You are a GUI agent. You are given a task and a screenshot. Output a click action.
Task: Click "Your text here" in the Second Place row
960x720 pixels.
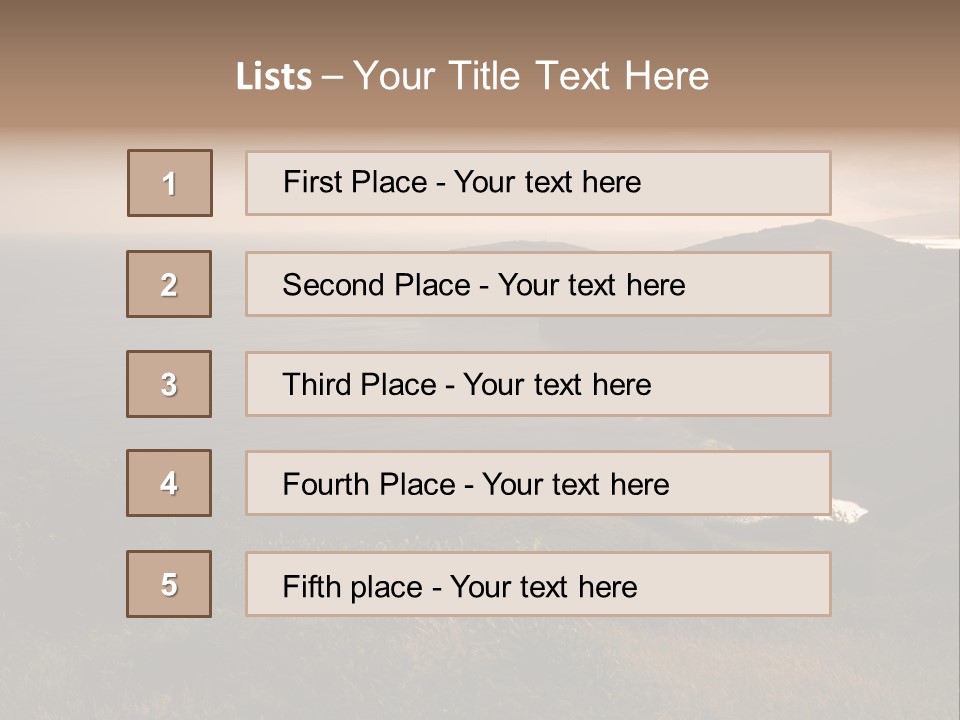(x=591, y=285)
